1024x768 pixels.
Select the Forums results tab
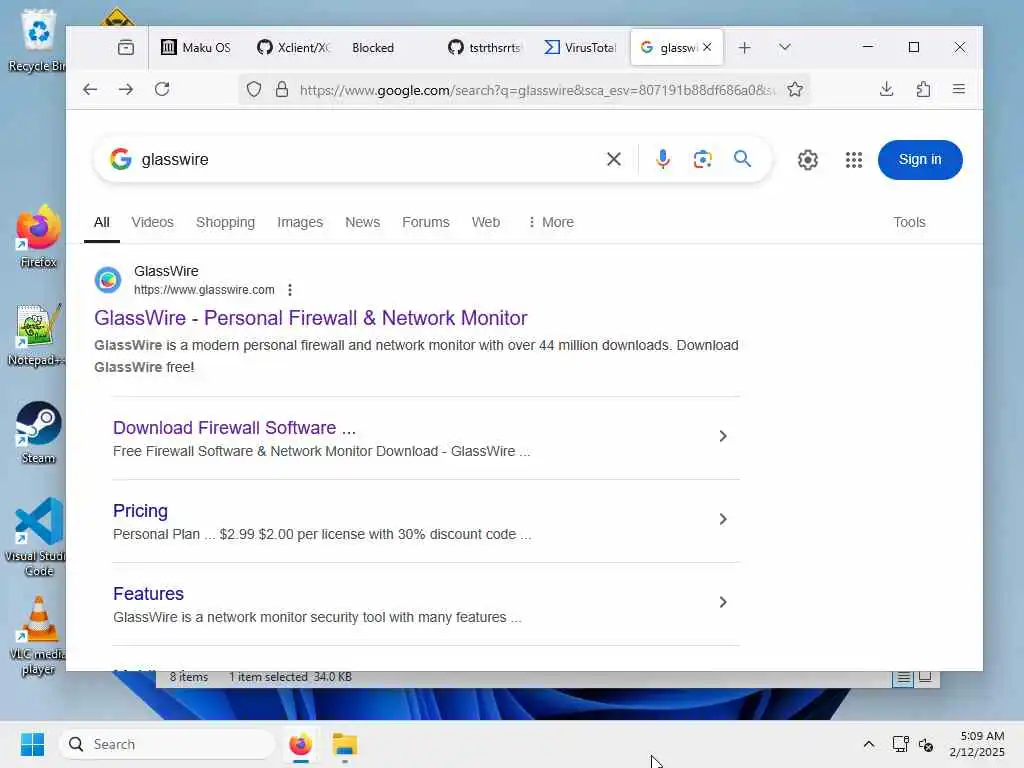(x=426, y=222)
